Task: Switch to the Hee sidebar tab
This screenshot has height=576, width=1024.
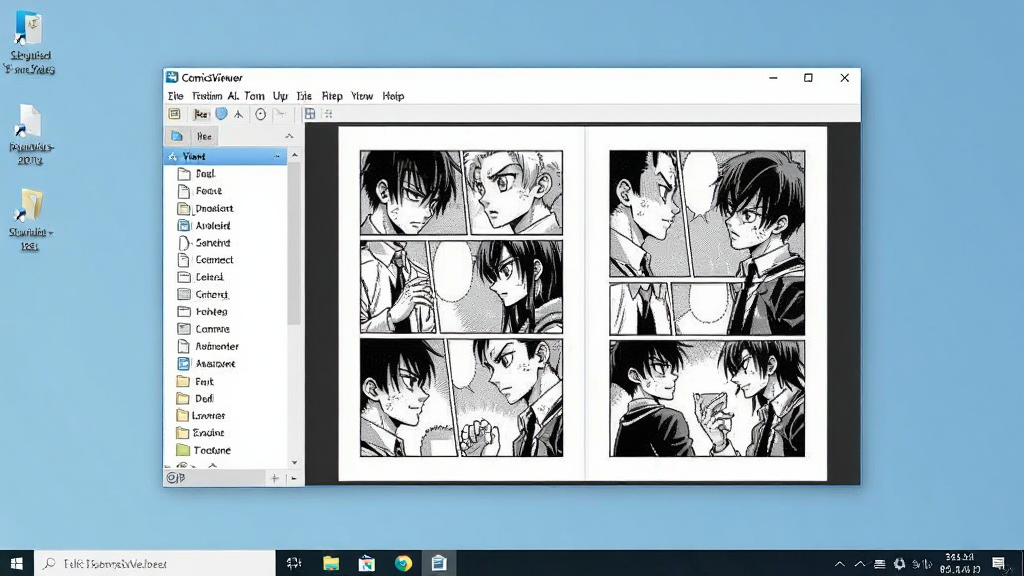Action: (204, 136)
